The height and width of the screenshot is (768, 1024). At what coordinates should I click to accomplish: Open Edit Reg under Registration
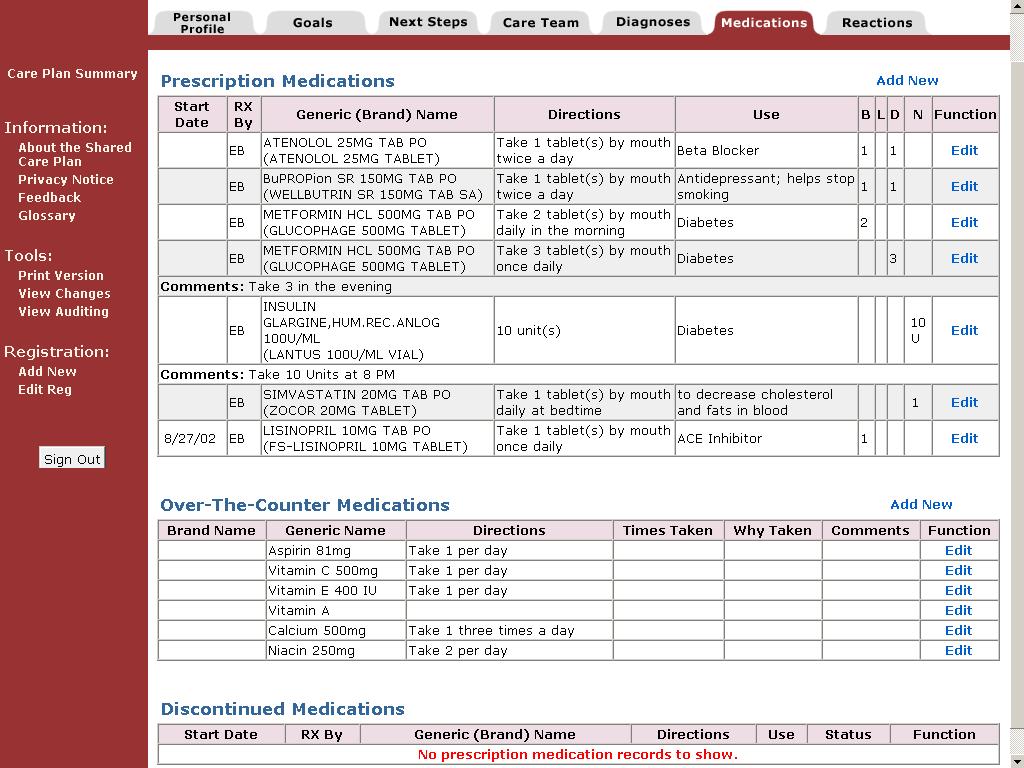(44, 390)
